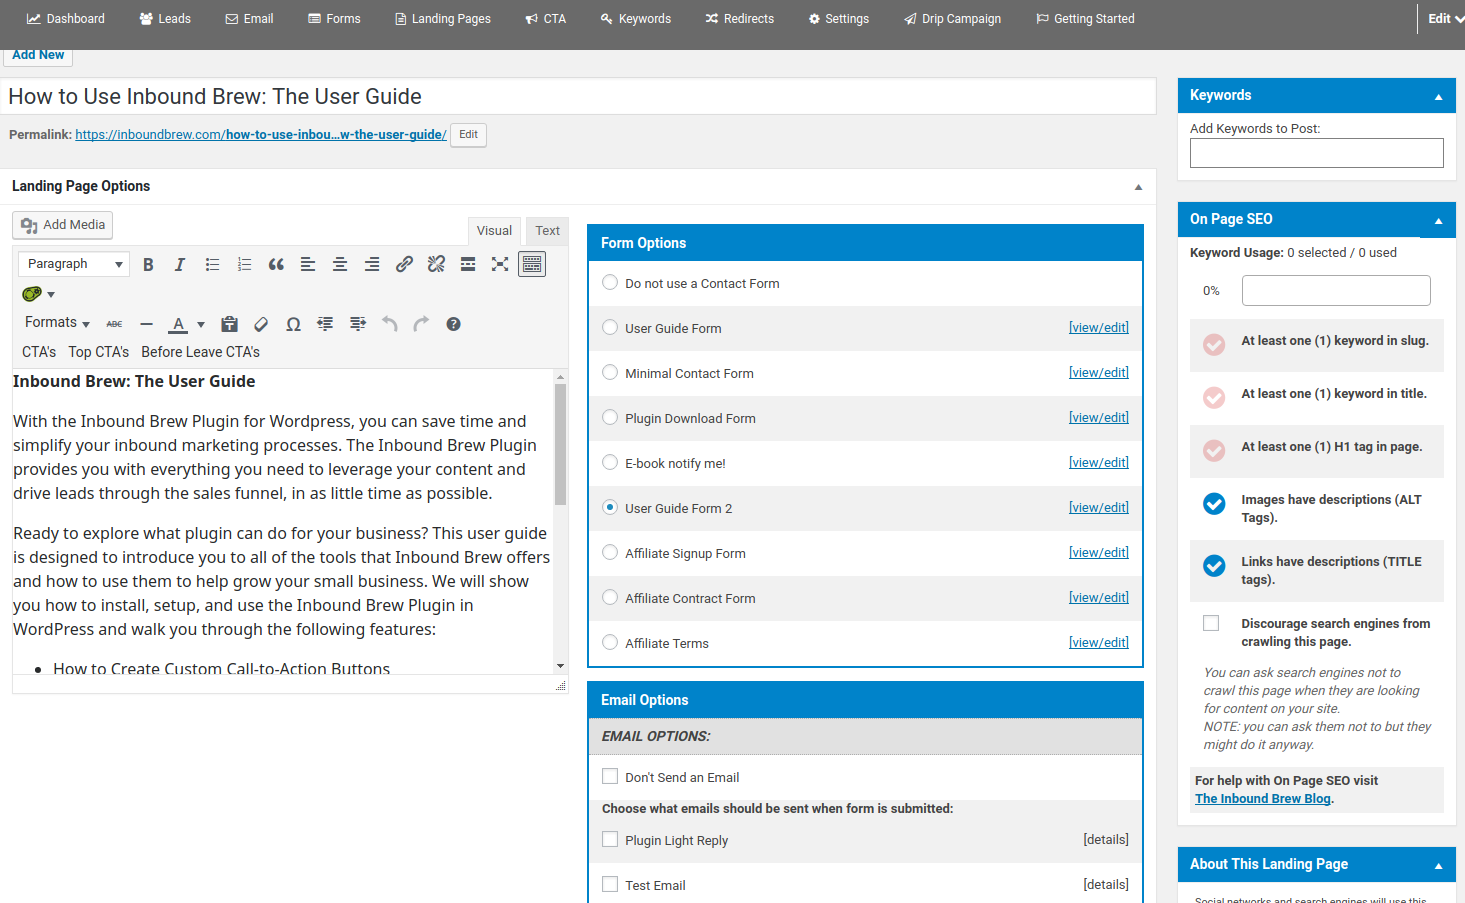Screen dimensions: 1465x903
Task: Select the User Guide Form radio button
Action: [610, 328]
